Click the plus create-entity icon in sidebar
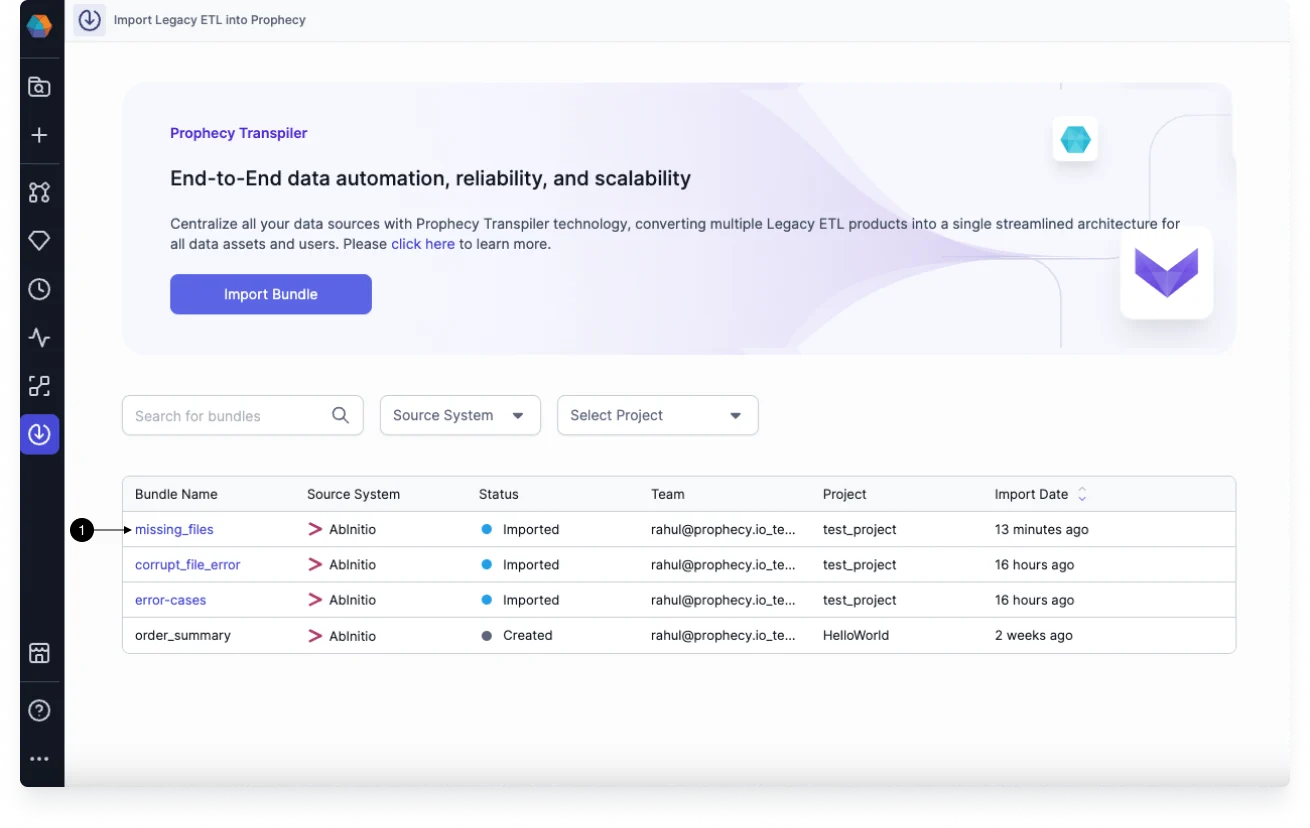The height and width of the screenshot is (828, 1310). click(x=39, y=135)
